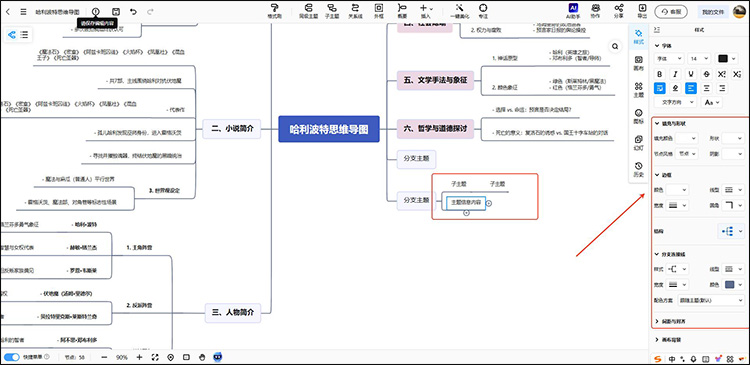Click the zoom in plus button
Screen dimensions: 750x365
click(x=139, y=357)
